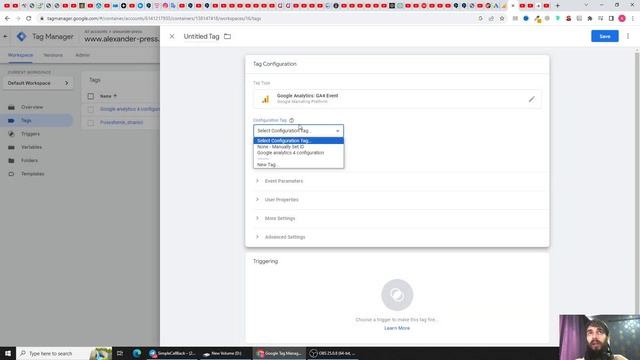Choose 'None - Manually Set ID' option

pos(298,147)
